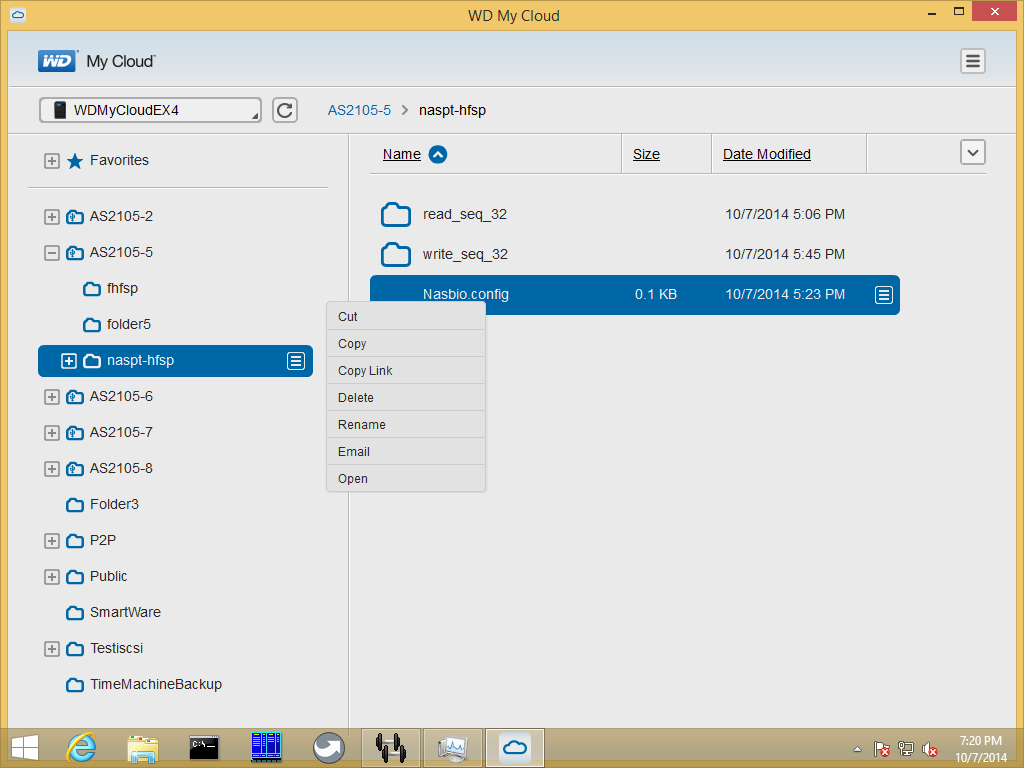Toggle the ascending sort arrow beside Name
Viewport: 1024px width, 768px height.
[438, 155]
